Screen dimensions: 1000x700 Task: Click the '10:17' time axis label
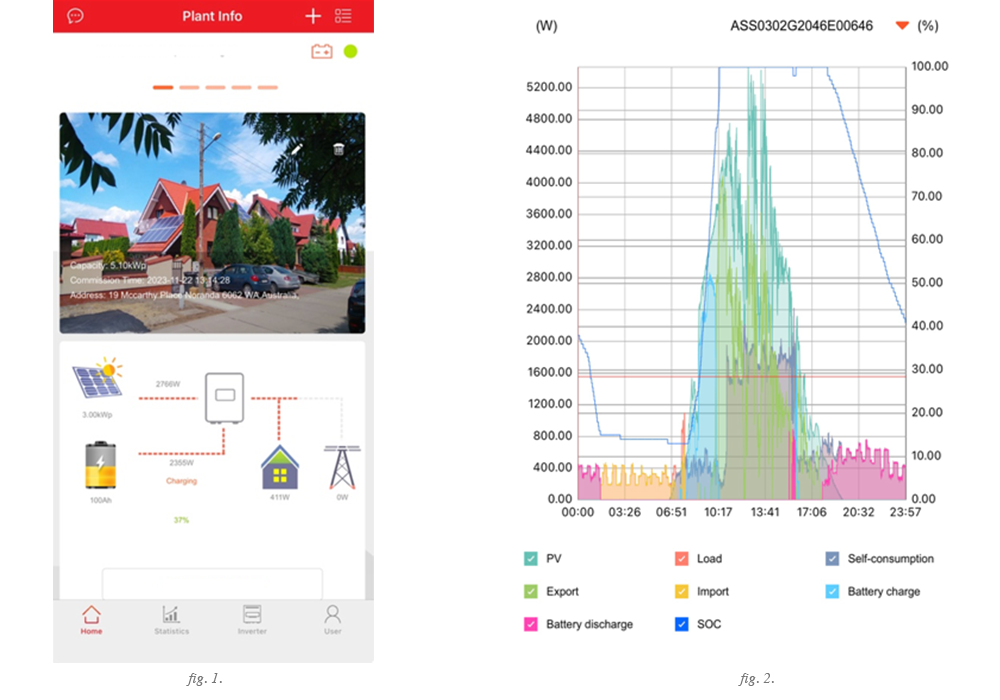(x=718, y=512)
